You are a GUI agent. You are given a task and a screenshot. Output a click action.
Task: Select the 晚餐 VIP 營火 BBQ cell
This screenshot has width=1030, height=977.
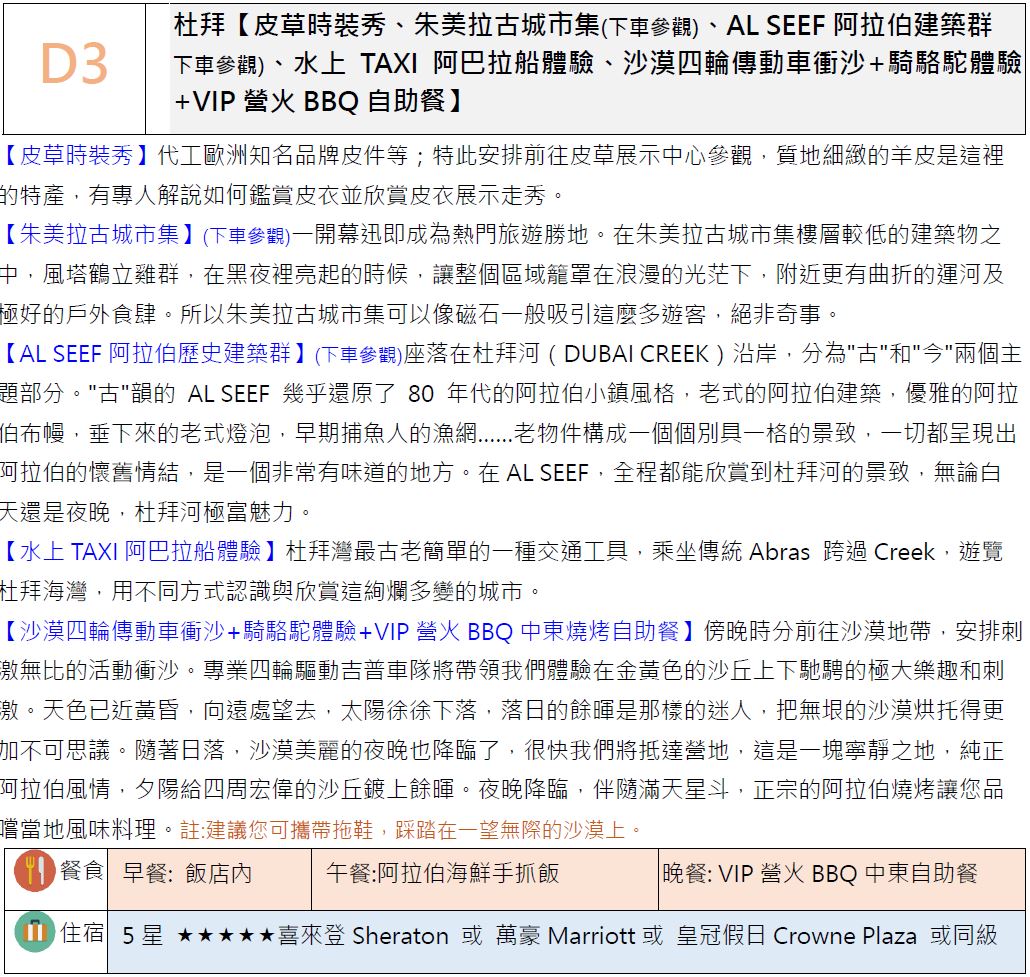820,873
